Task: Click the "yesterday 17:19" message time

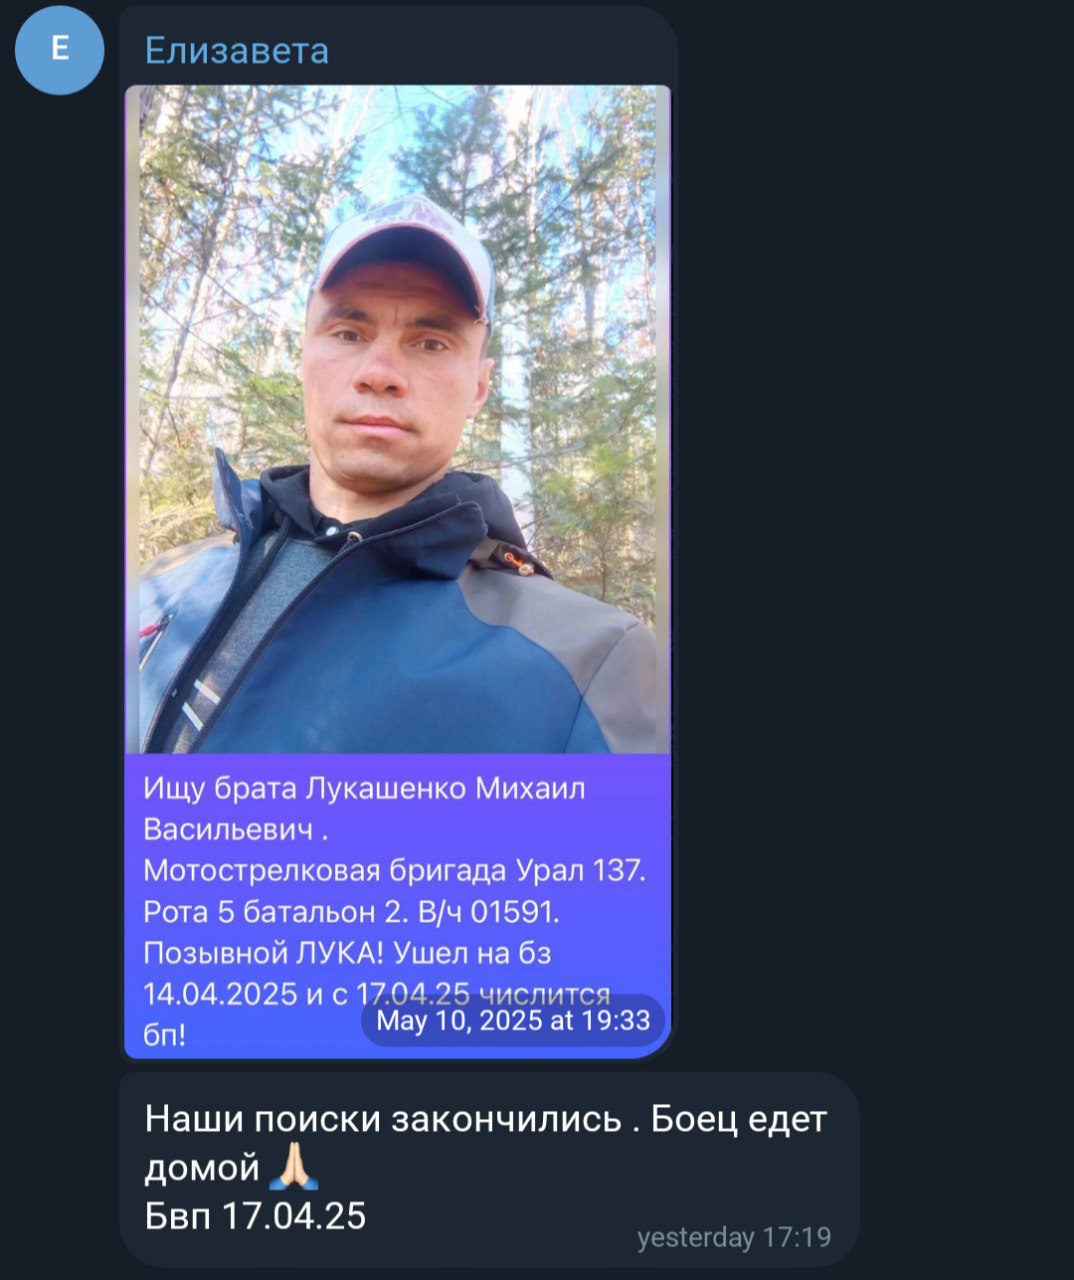Action: pyautogui.click(x=734, y=1237)
